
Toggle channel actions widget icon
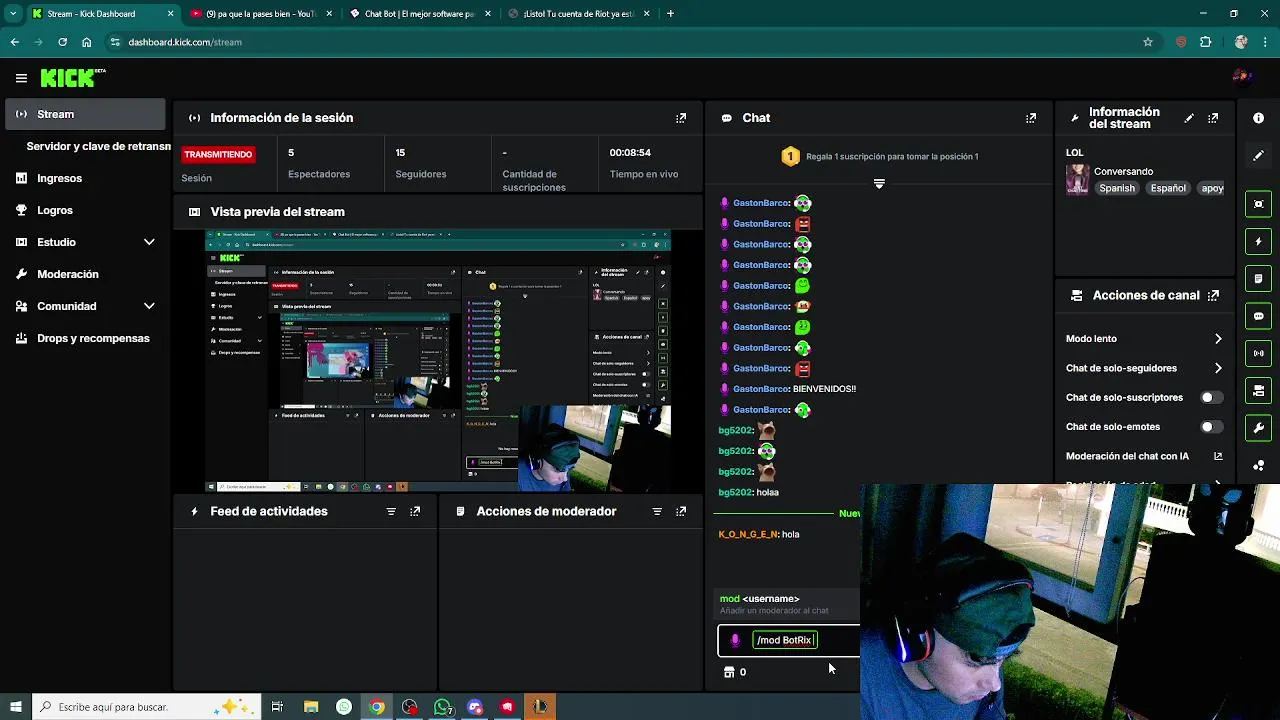click(x=1258, y=390)
